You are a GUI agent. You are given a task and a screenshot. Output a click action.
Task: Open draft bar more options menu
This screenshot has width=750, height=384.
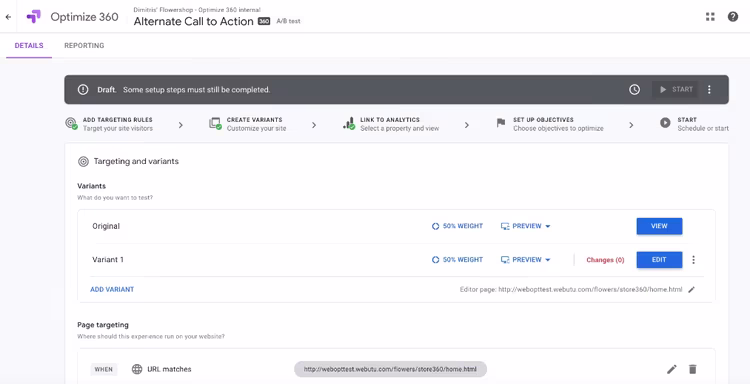[x=709, y=89]
